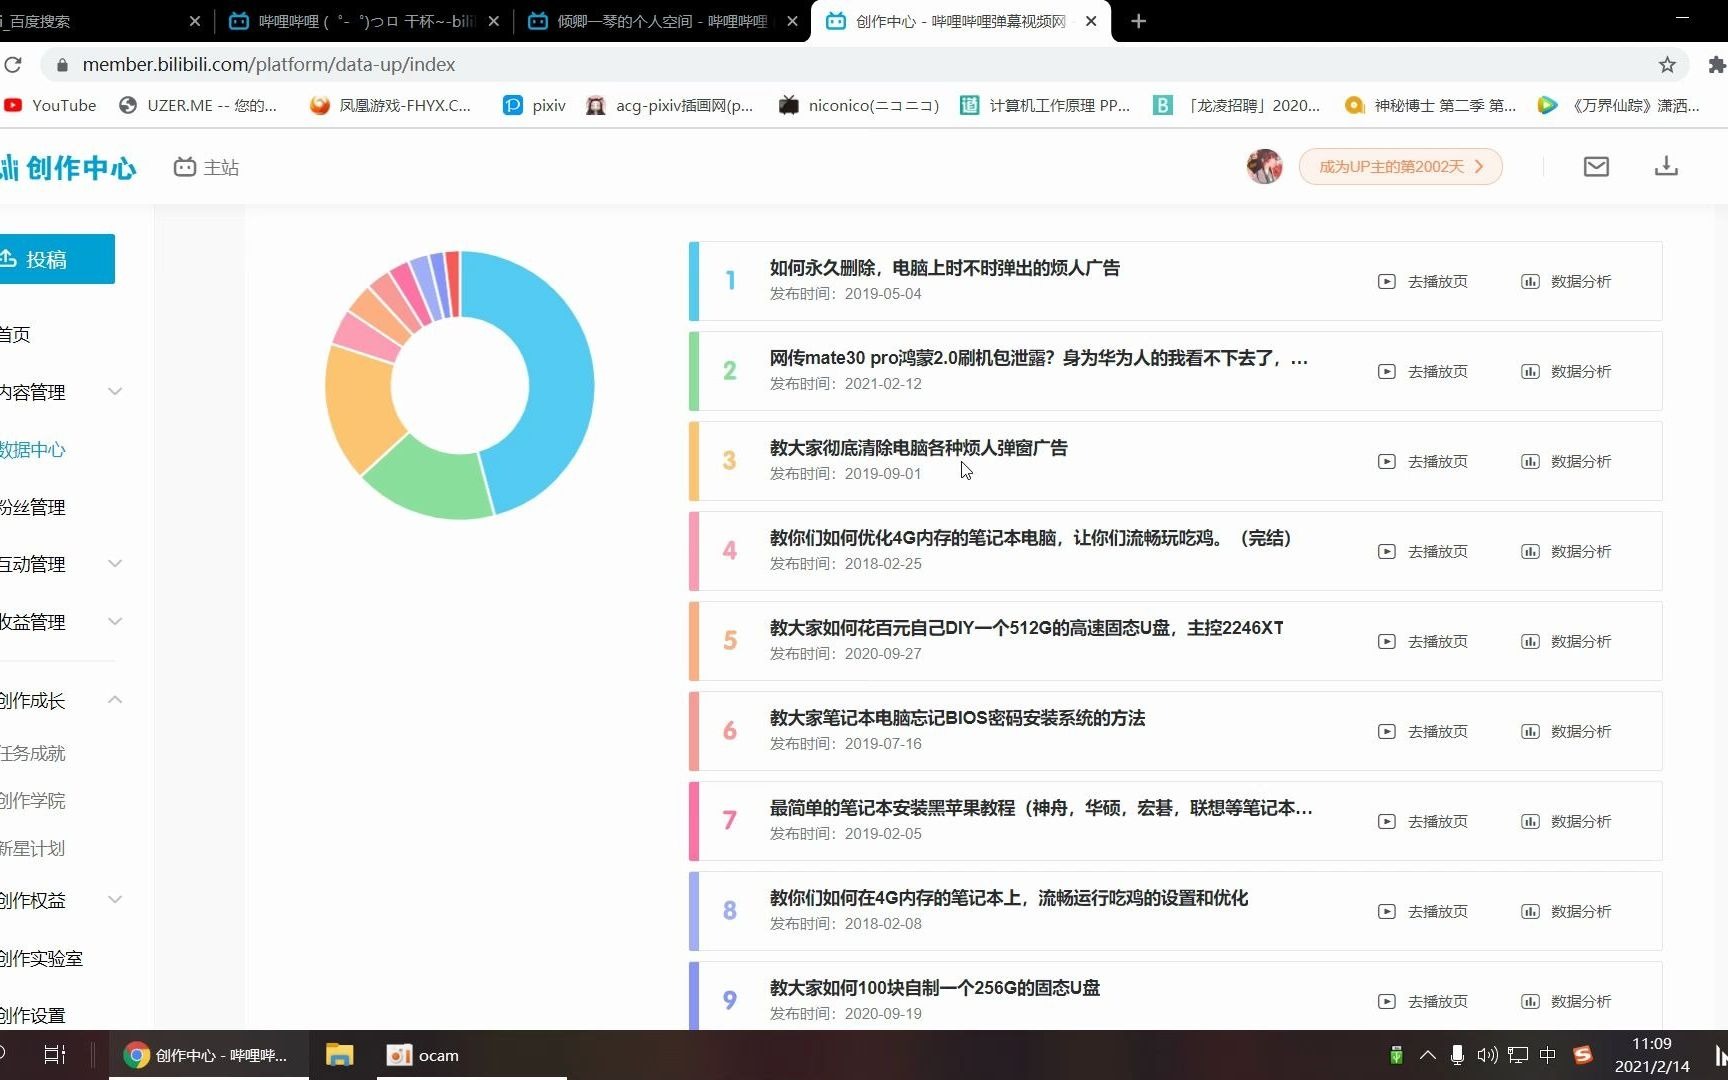Open 数据中心 in the sidebar
The width and height of the screenshot is (1728, 1080).
click(x=33, y=450)
